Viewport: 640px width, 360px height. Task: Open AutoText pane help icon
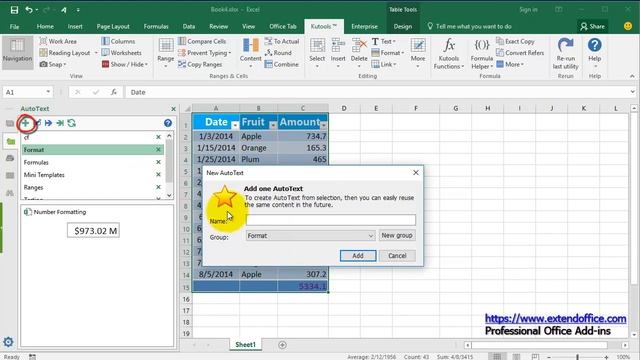coord(168,123)
